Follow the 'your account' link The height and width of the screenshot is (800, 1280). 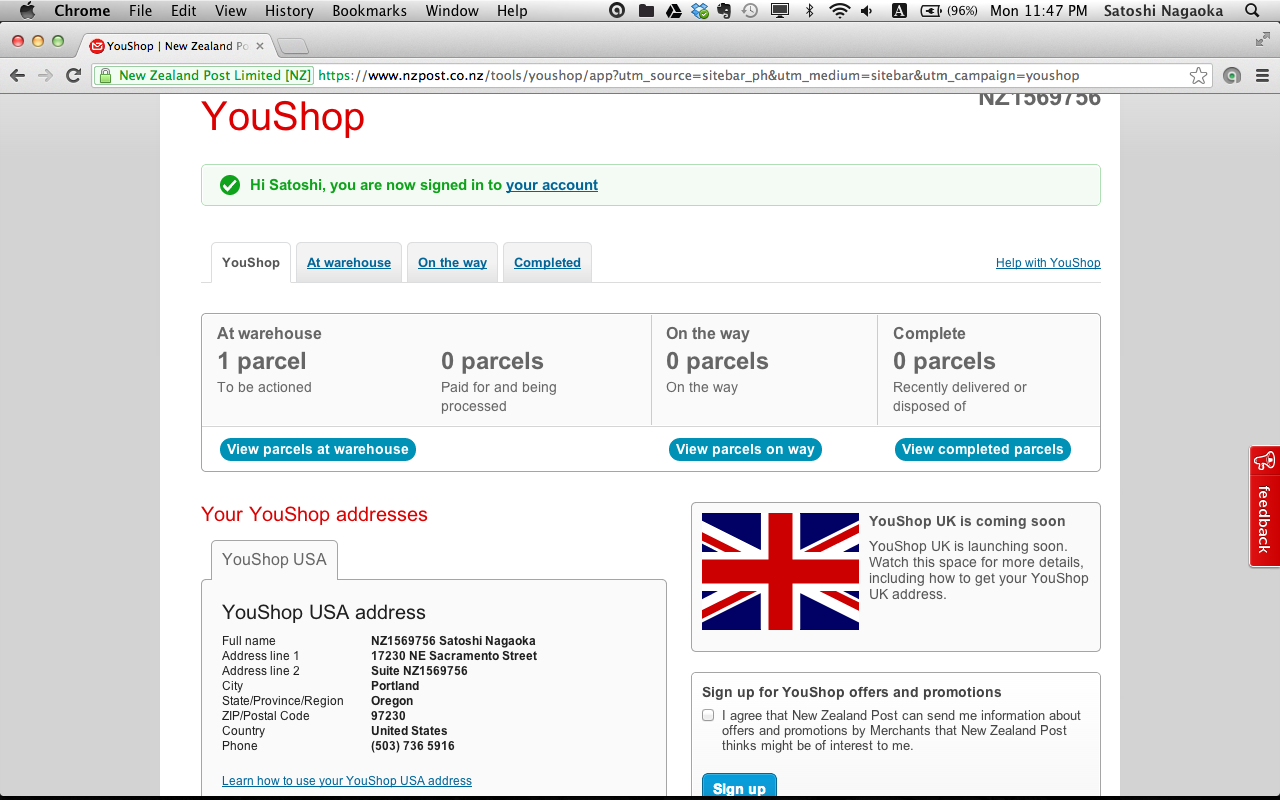click(x=552, y=185)
